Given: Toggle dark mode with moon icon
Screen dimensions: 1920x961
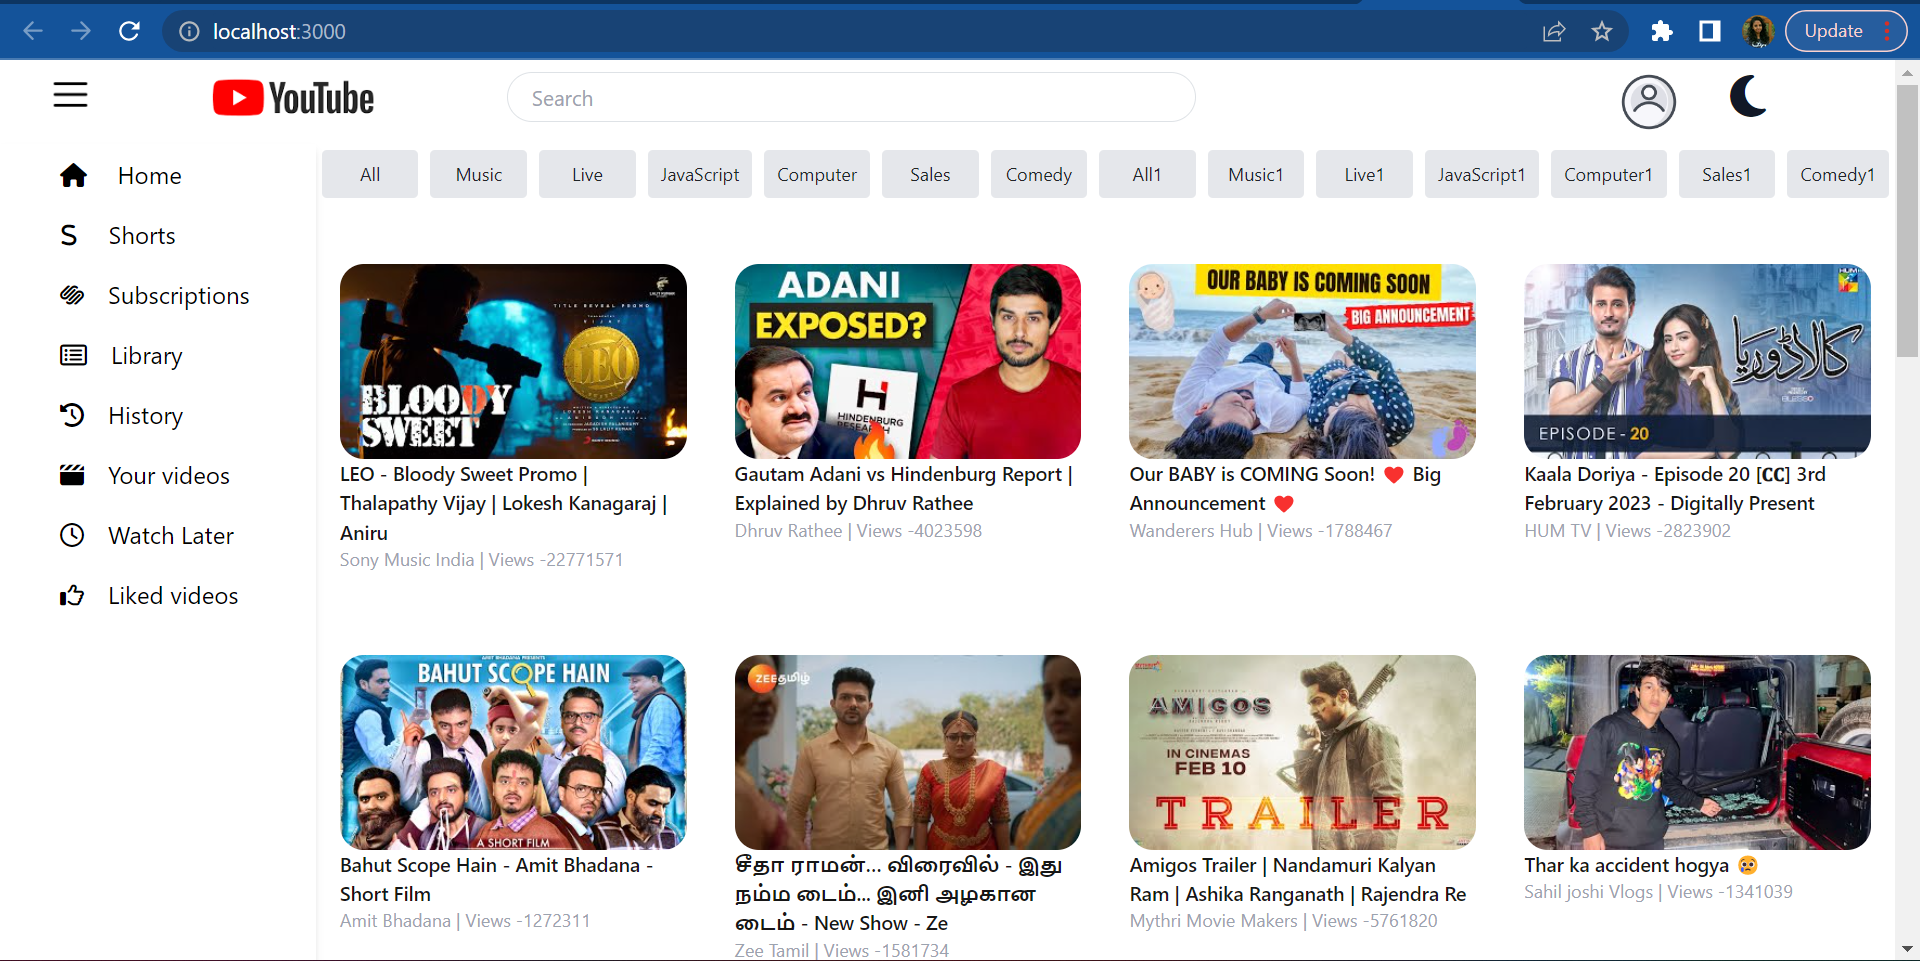Looking at the screenshot, I should [x=1748, y=96].
